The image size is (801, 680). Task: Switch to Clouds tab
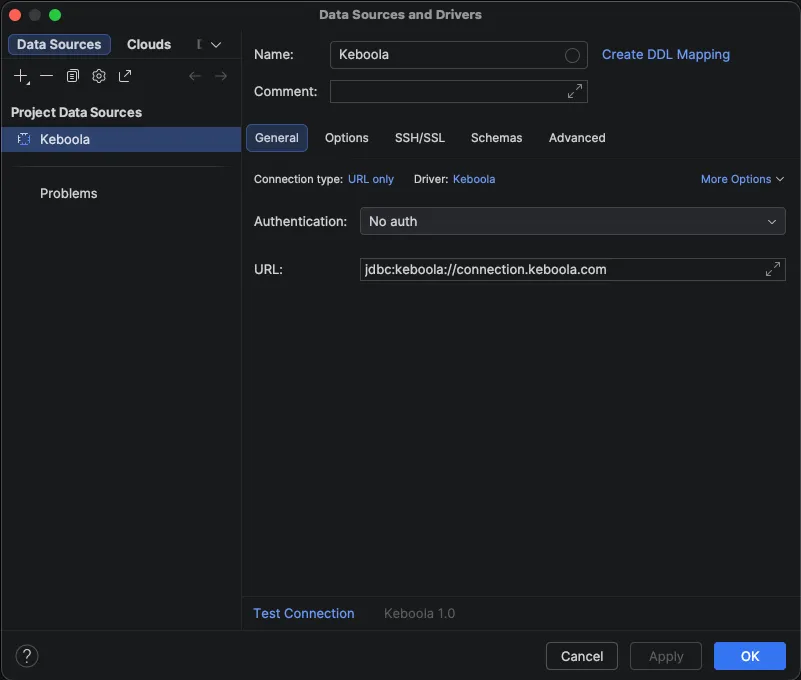tap(149, 44)
